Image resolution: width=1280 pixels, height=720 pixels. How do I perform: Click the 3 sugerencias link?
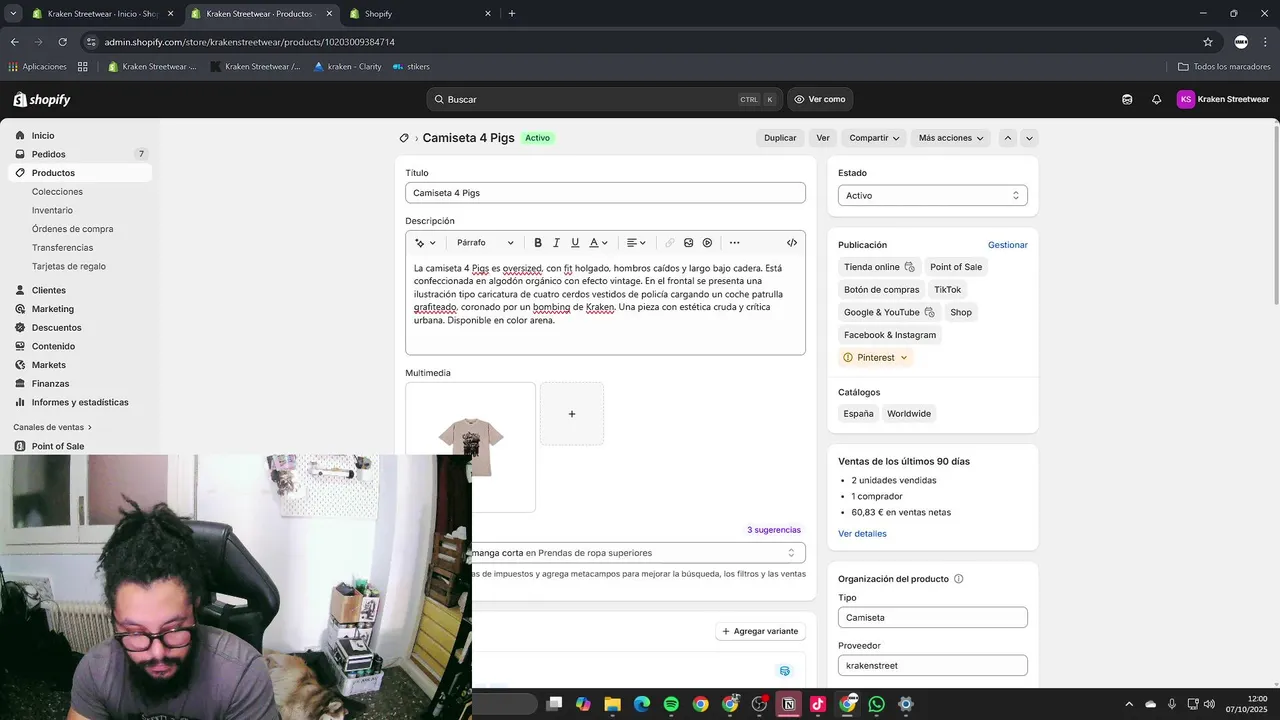click(x=774, y=530)
